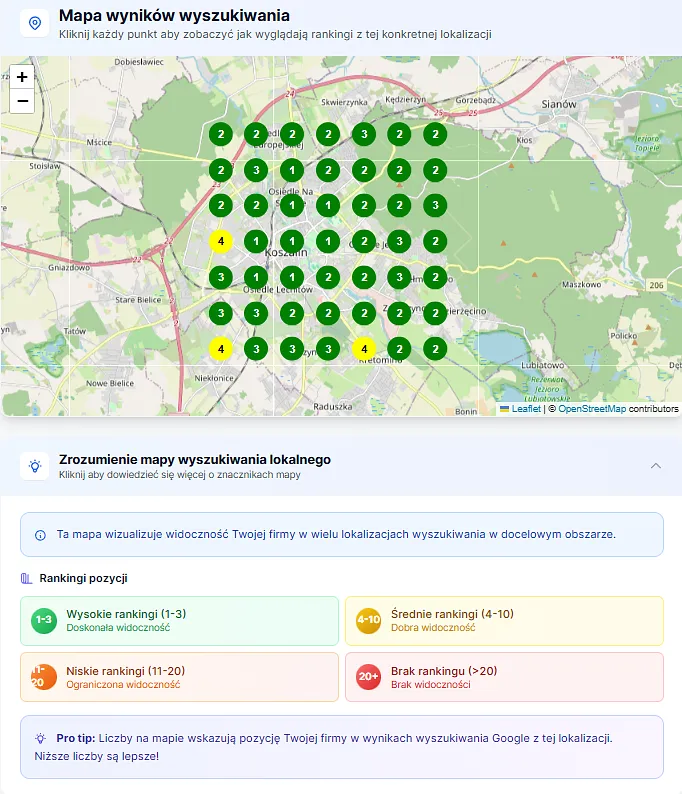Zoom in on the map
This screenshot has height=794, width=682.
(22, 77)
